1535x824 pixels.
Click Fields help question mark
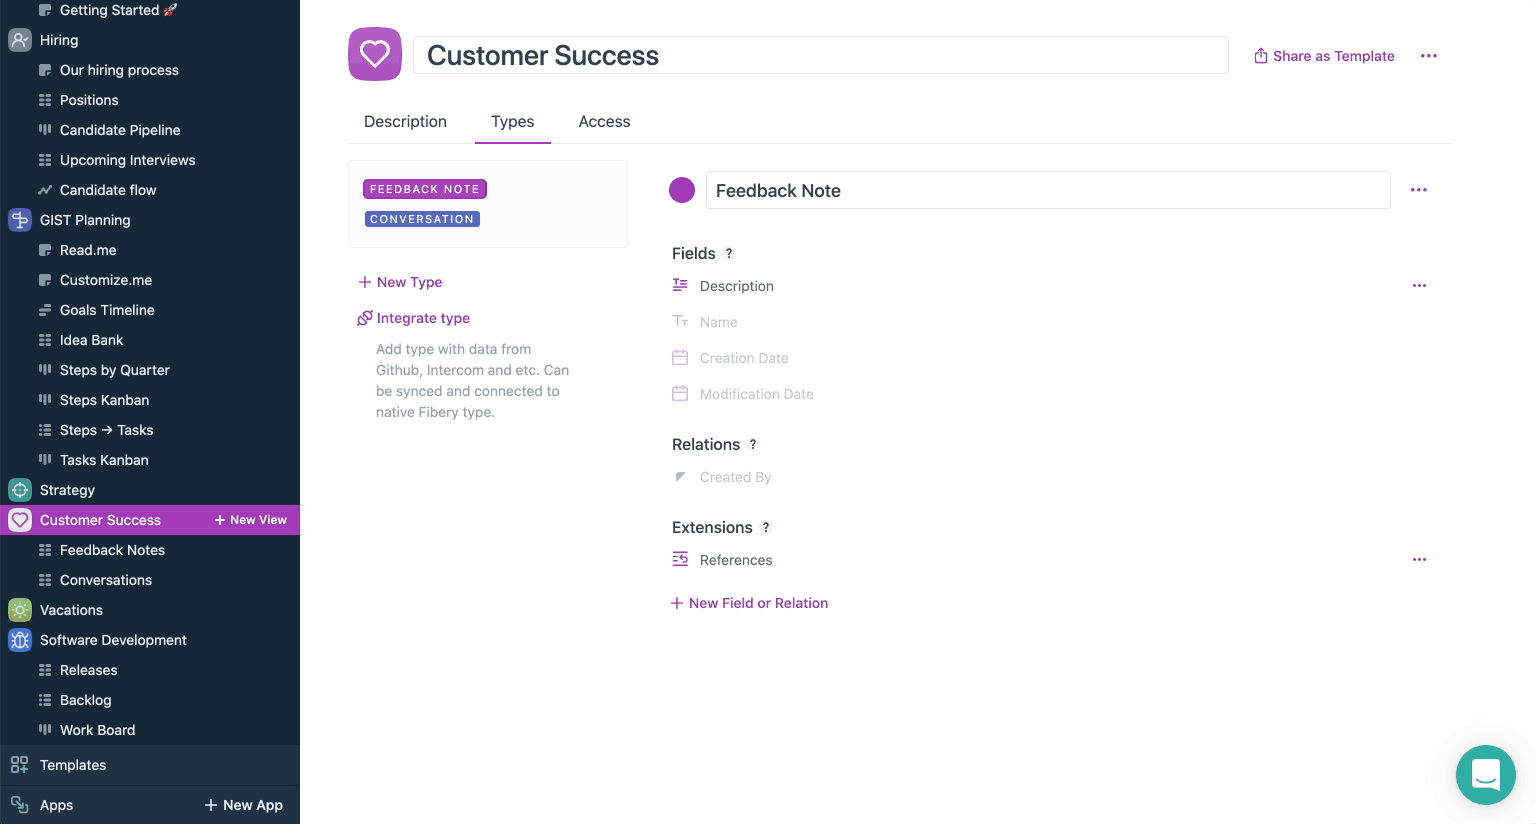pyautogui.click(x=729, y=253)
